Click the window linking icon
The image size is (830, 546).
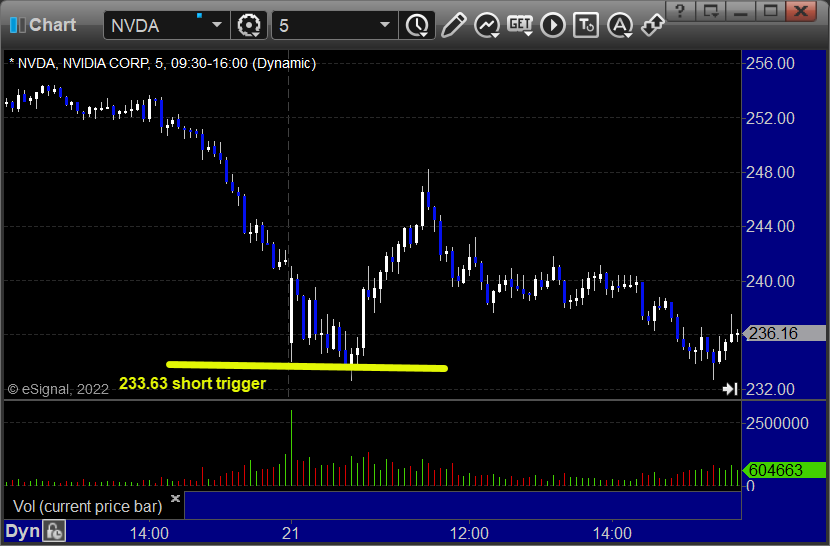[652, 25]
